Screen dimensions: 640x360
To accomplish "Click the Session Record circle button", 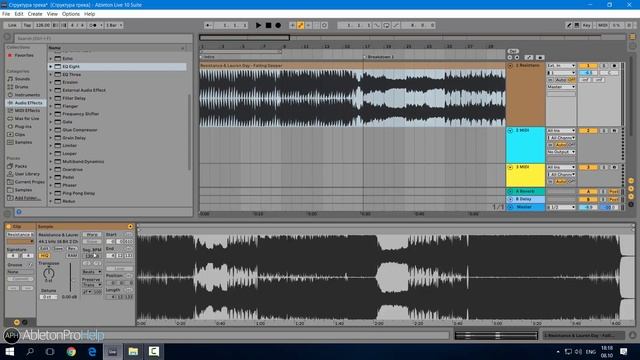I will 324,25.
